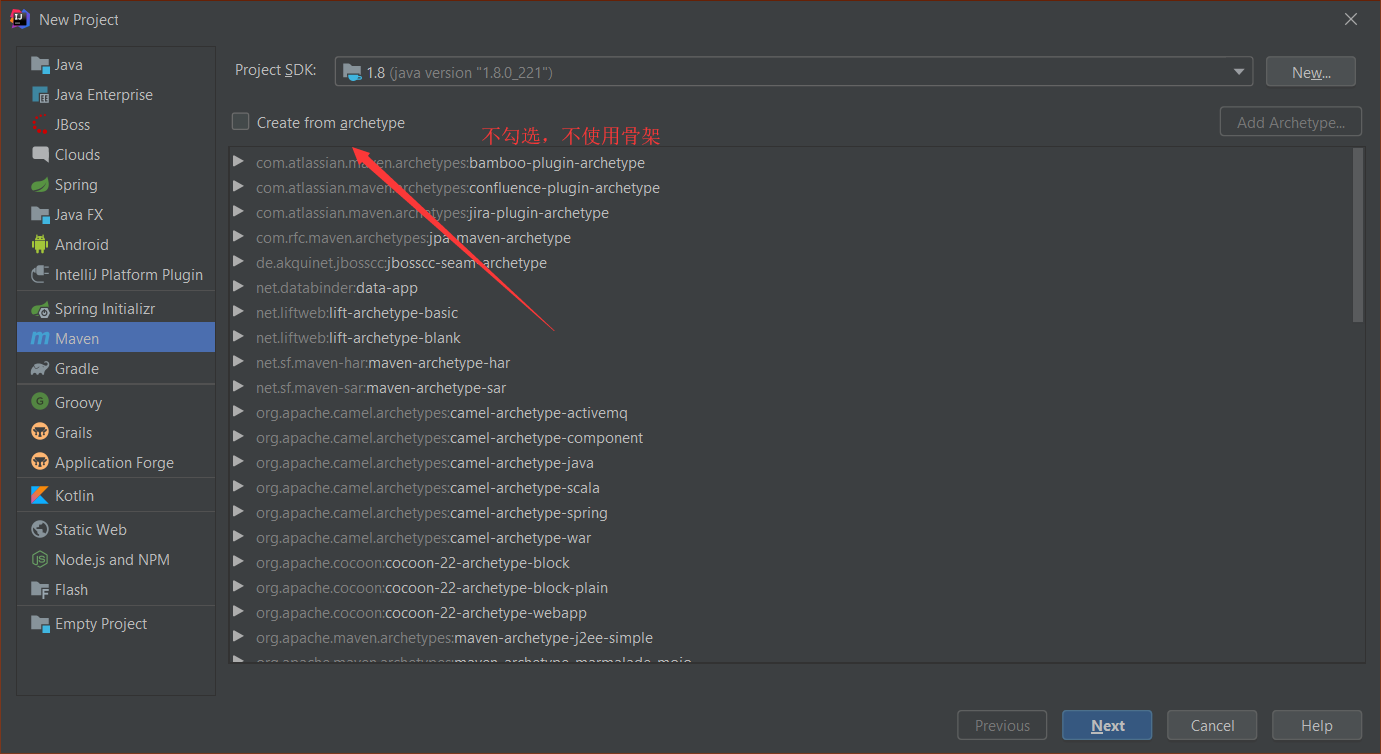Image resolution: width=1381 pixels, height=754 pixels.
Task: Select Empty Project type
Action: coord(116,623)
